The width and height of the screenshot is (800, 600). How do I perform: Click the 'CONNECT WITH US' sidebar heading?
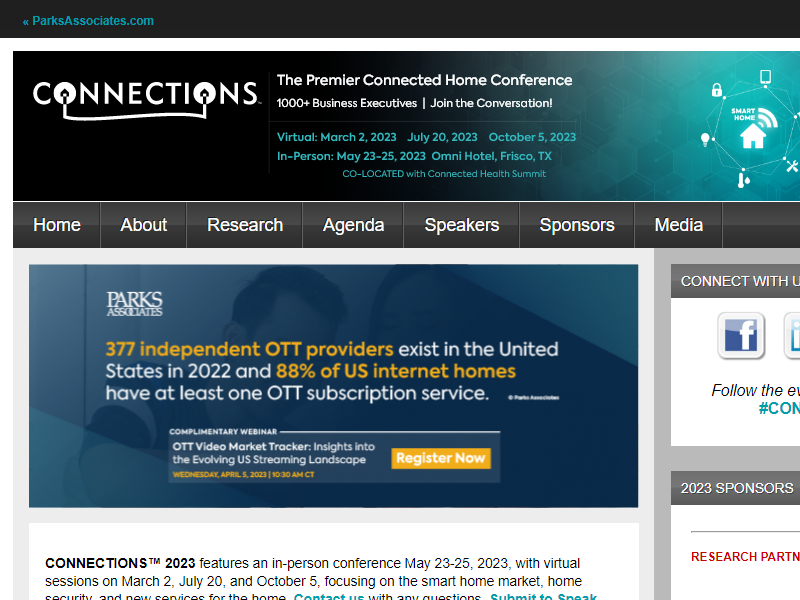pos(740,281)
